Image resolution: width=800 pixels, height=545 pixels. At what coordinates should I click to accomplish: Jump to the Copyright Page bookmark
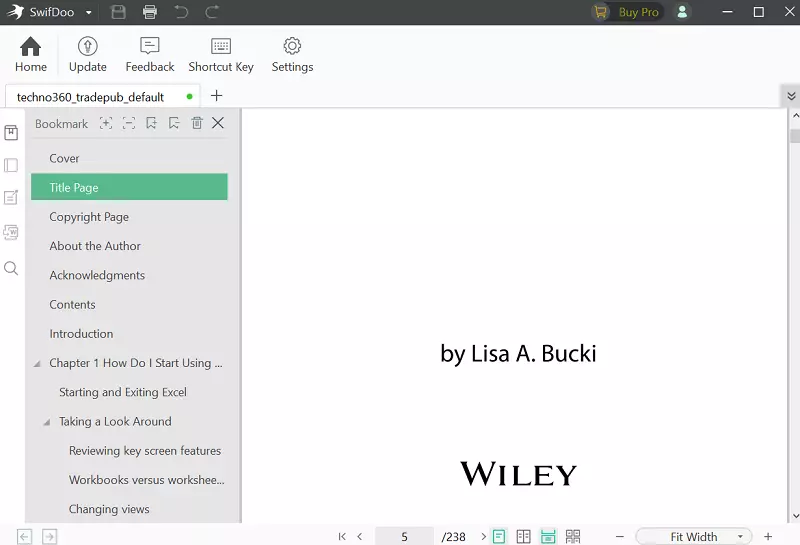[89, 217]
